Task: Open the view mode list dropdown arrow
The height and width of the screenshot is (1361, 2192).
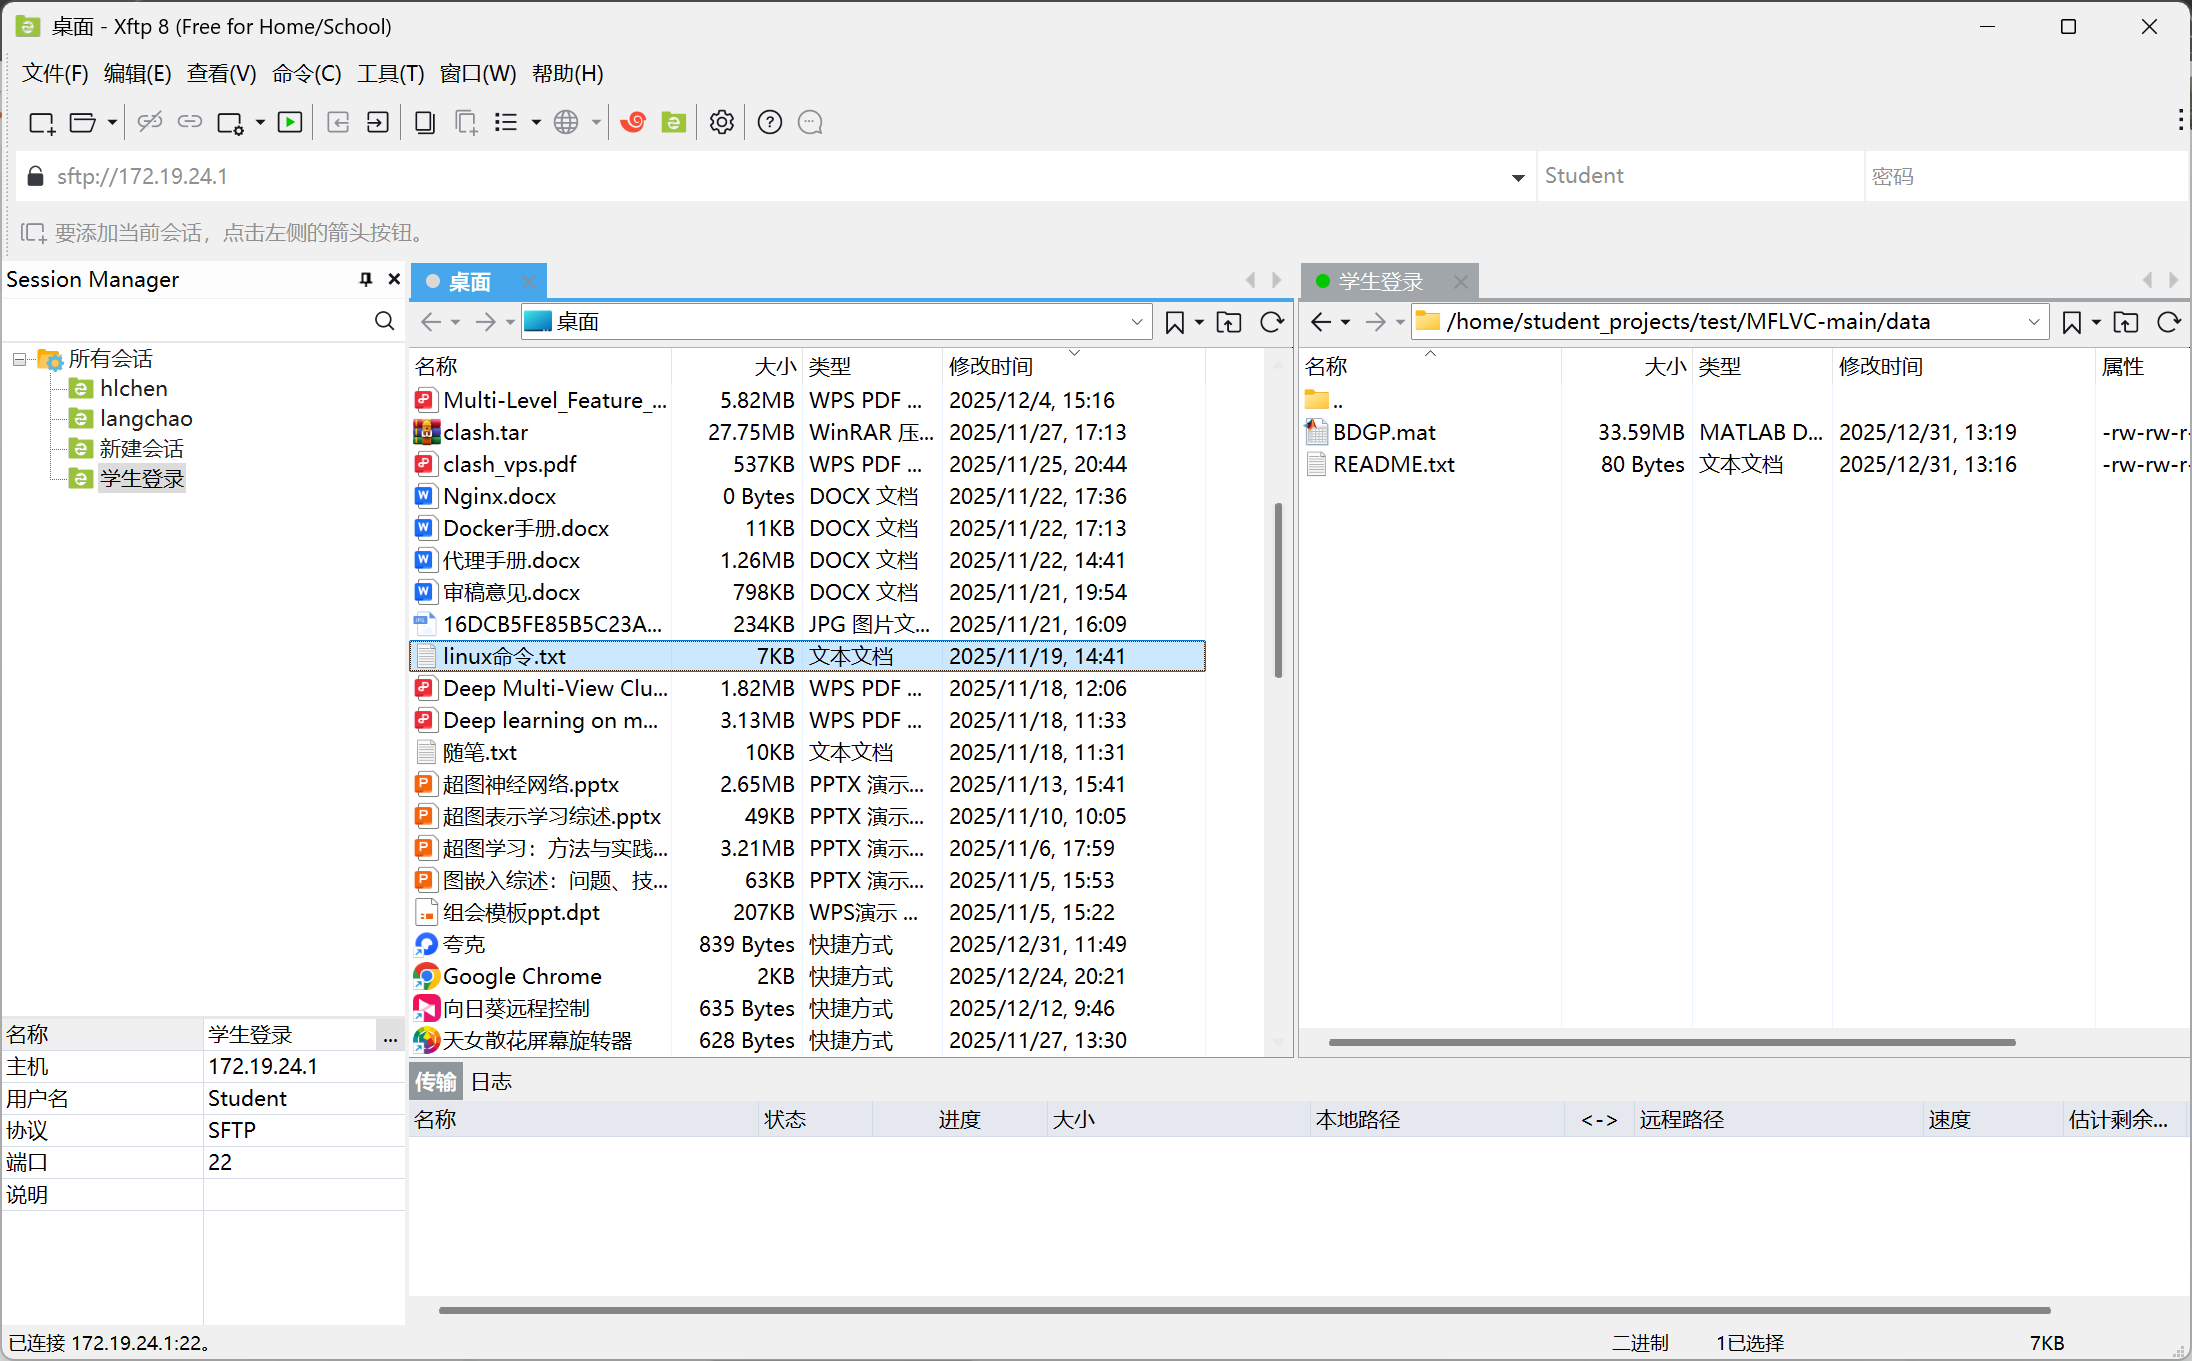Action: click(x=536, y=122)
